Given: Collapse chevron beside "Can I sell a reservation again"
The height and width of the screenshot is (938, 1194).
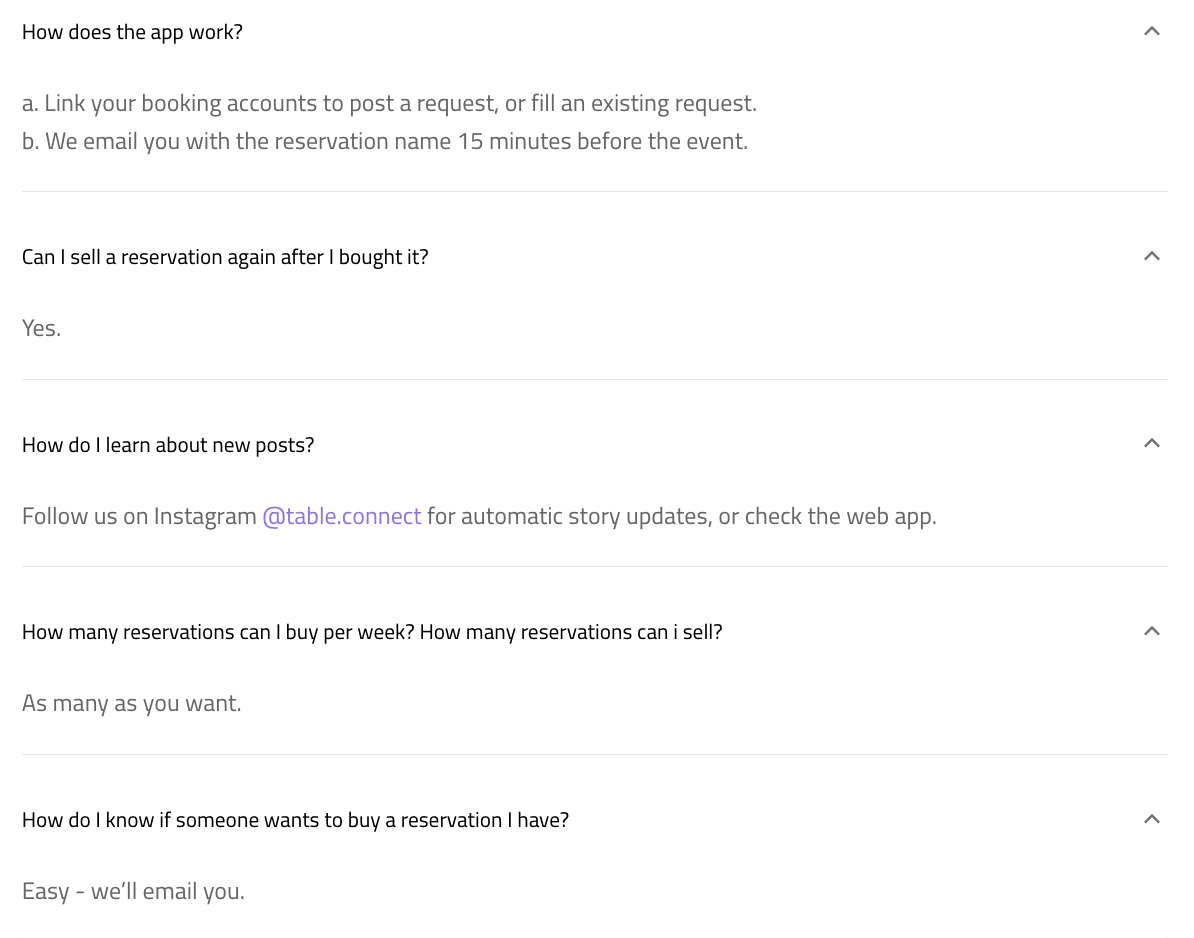Looking at the screenshot, I should coord(1151,257).
